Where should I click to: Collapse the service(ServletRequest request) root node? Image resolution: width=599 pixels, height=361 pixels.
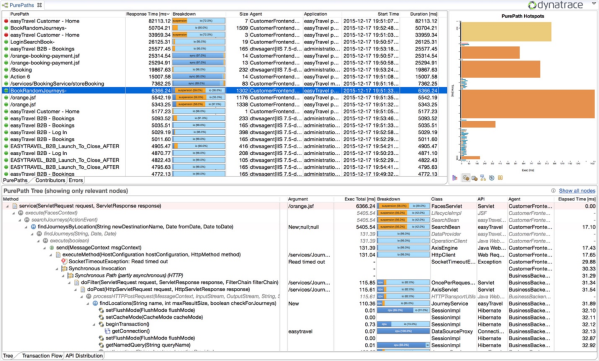click(x=7, y=206)
